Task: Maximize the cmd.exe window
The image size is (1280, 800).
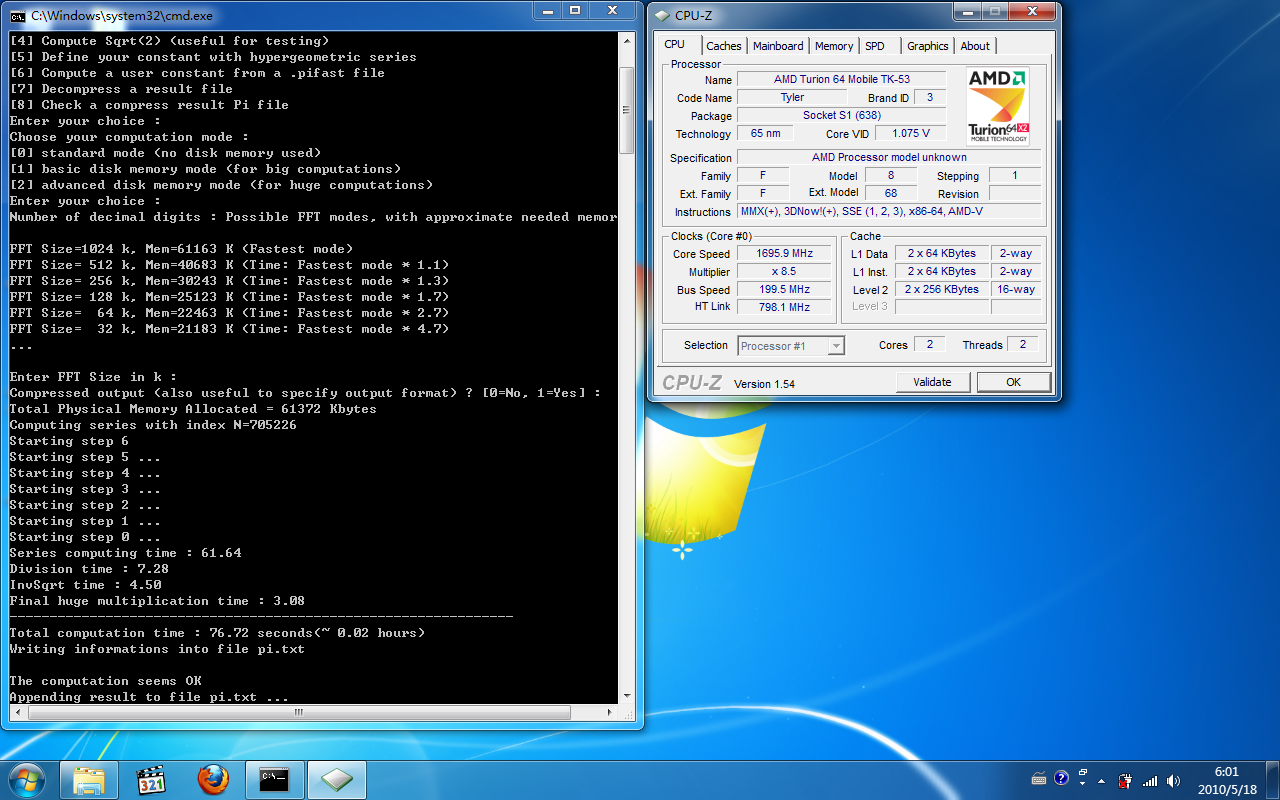Action: point(575,11)
